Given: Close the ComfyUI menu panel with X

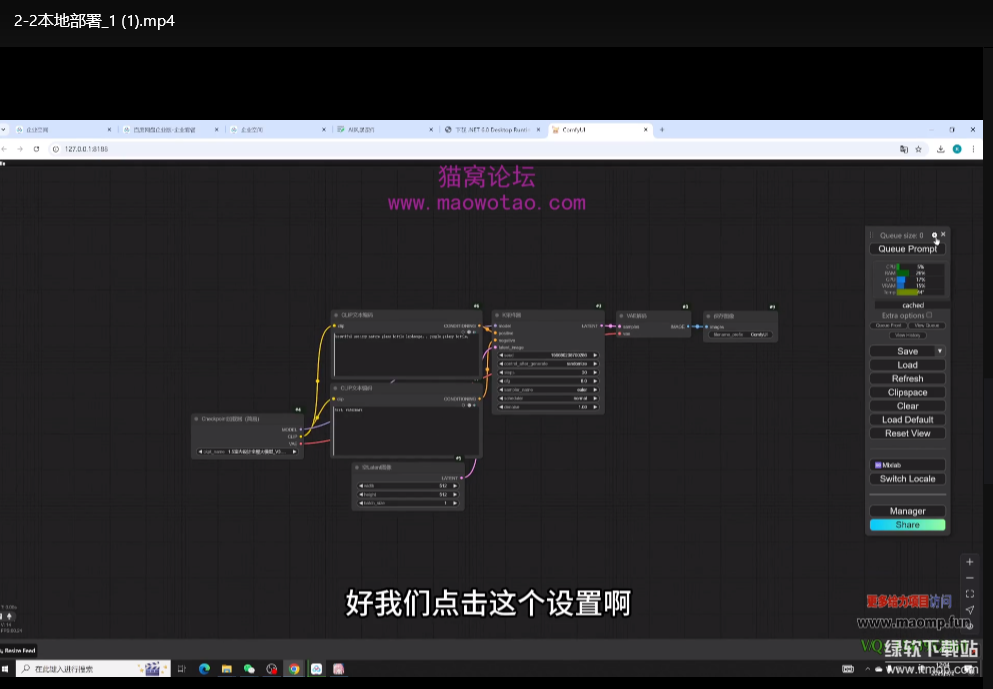Looking at the screenshot, I should coord(943,234).
